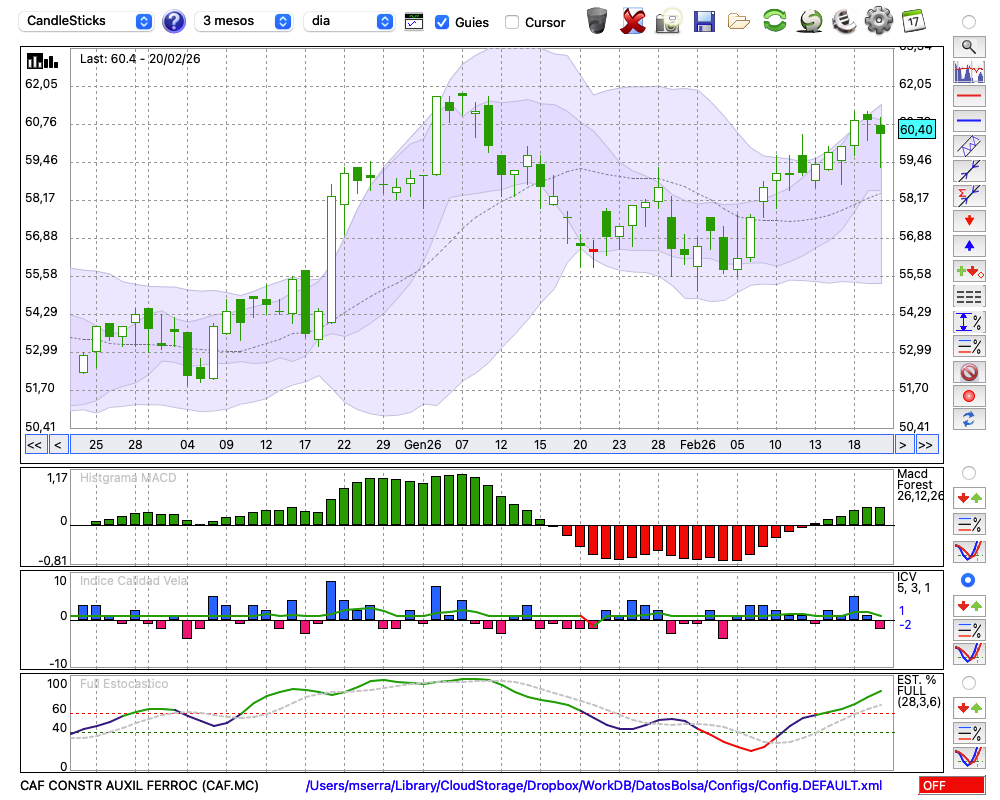Enable the Cursor checkbox
Viewport: 1000px width, 800px height.
click(512, 22)
